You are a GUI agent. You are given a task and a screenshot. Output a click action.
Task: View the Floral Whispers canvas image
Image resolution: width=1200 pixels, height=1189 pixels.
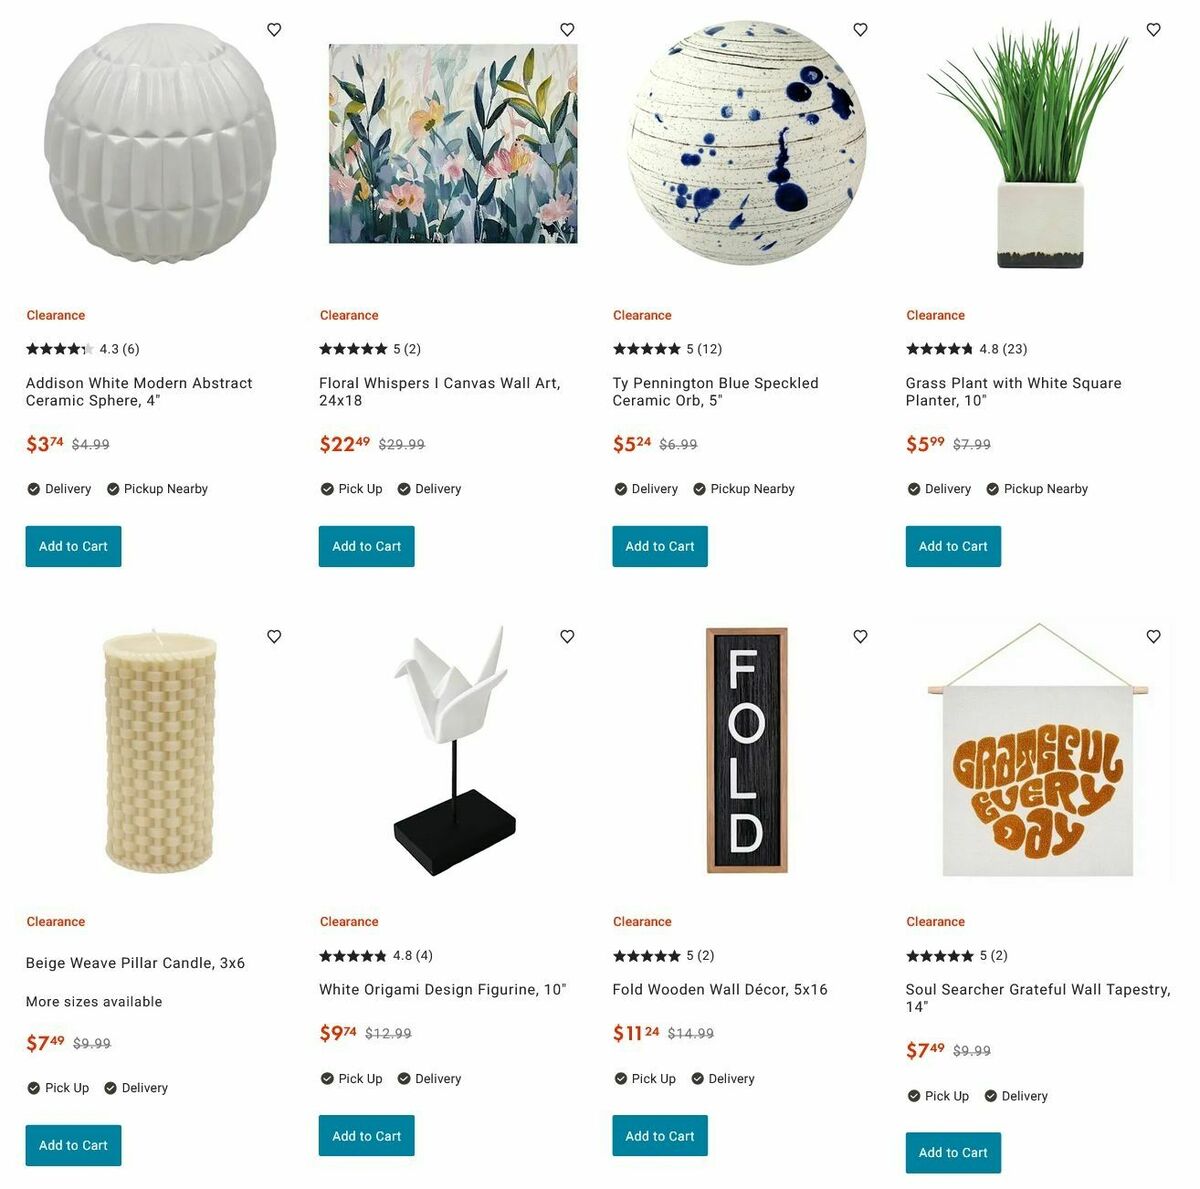tap(453, 144)
